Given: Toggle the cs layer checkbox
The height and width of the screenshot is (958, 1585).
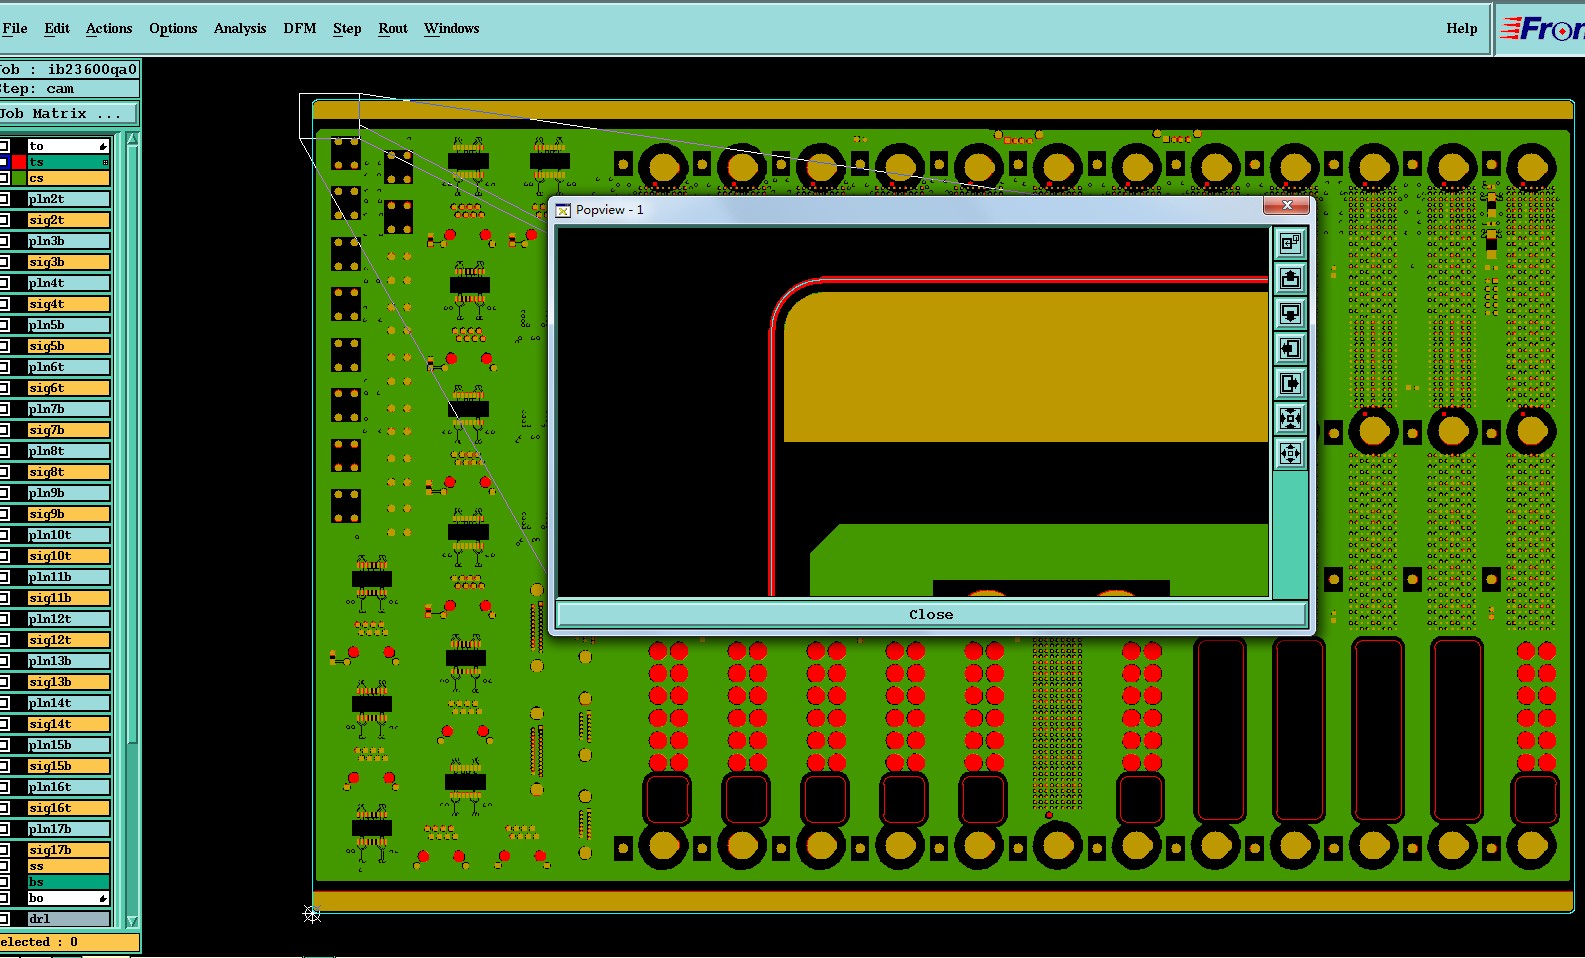Looking at the screenshot, I should (4, 178).
